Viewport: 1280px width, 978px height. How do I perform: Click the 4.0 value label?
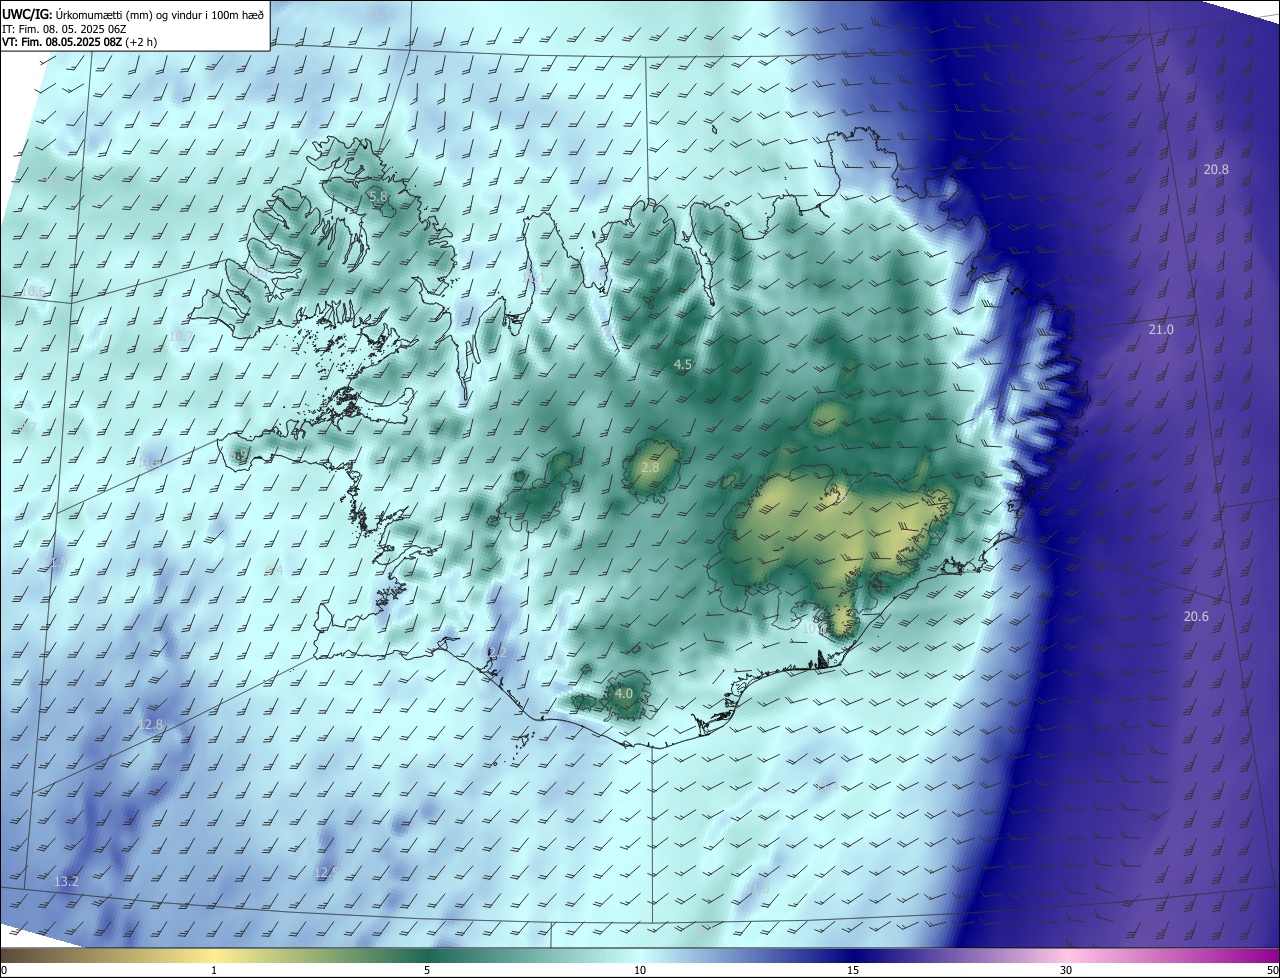[624, 693]
